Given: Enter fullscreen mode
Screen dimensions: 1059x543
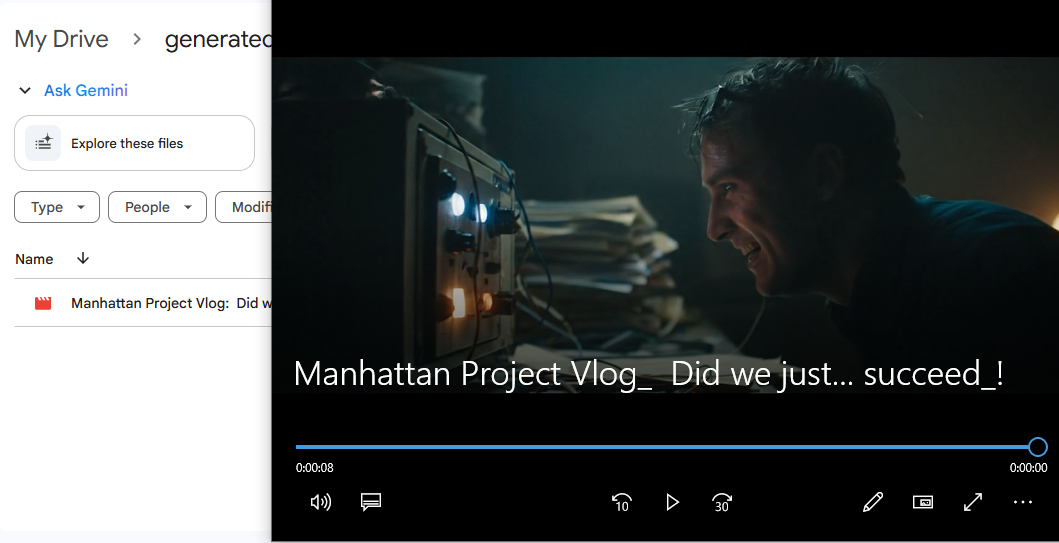Looking at the screenshot, I should (973, 502).
